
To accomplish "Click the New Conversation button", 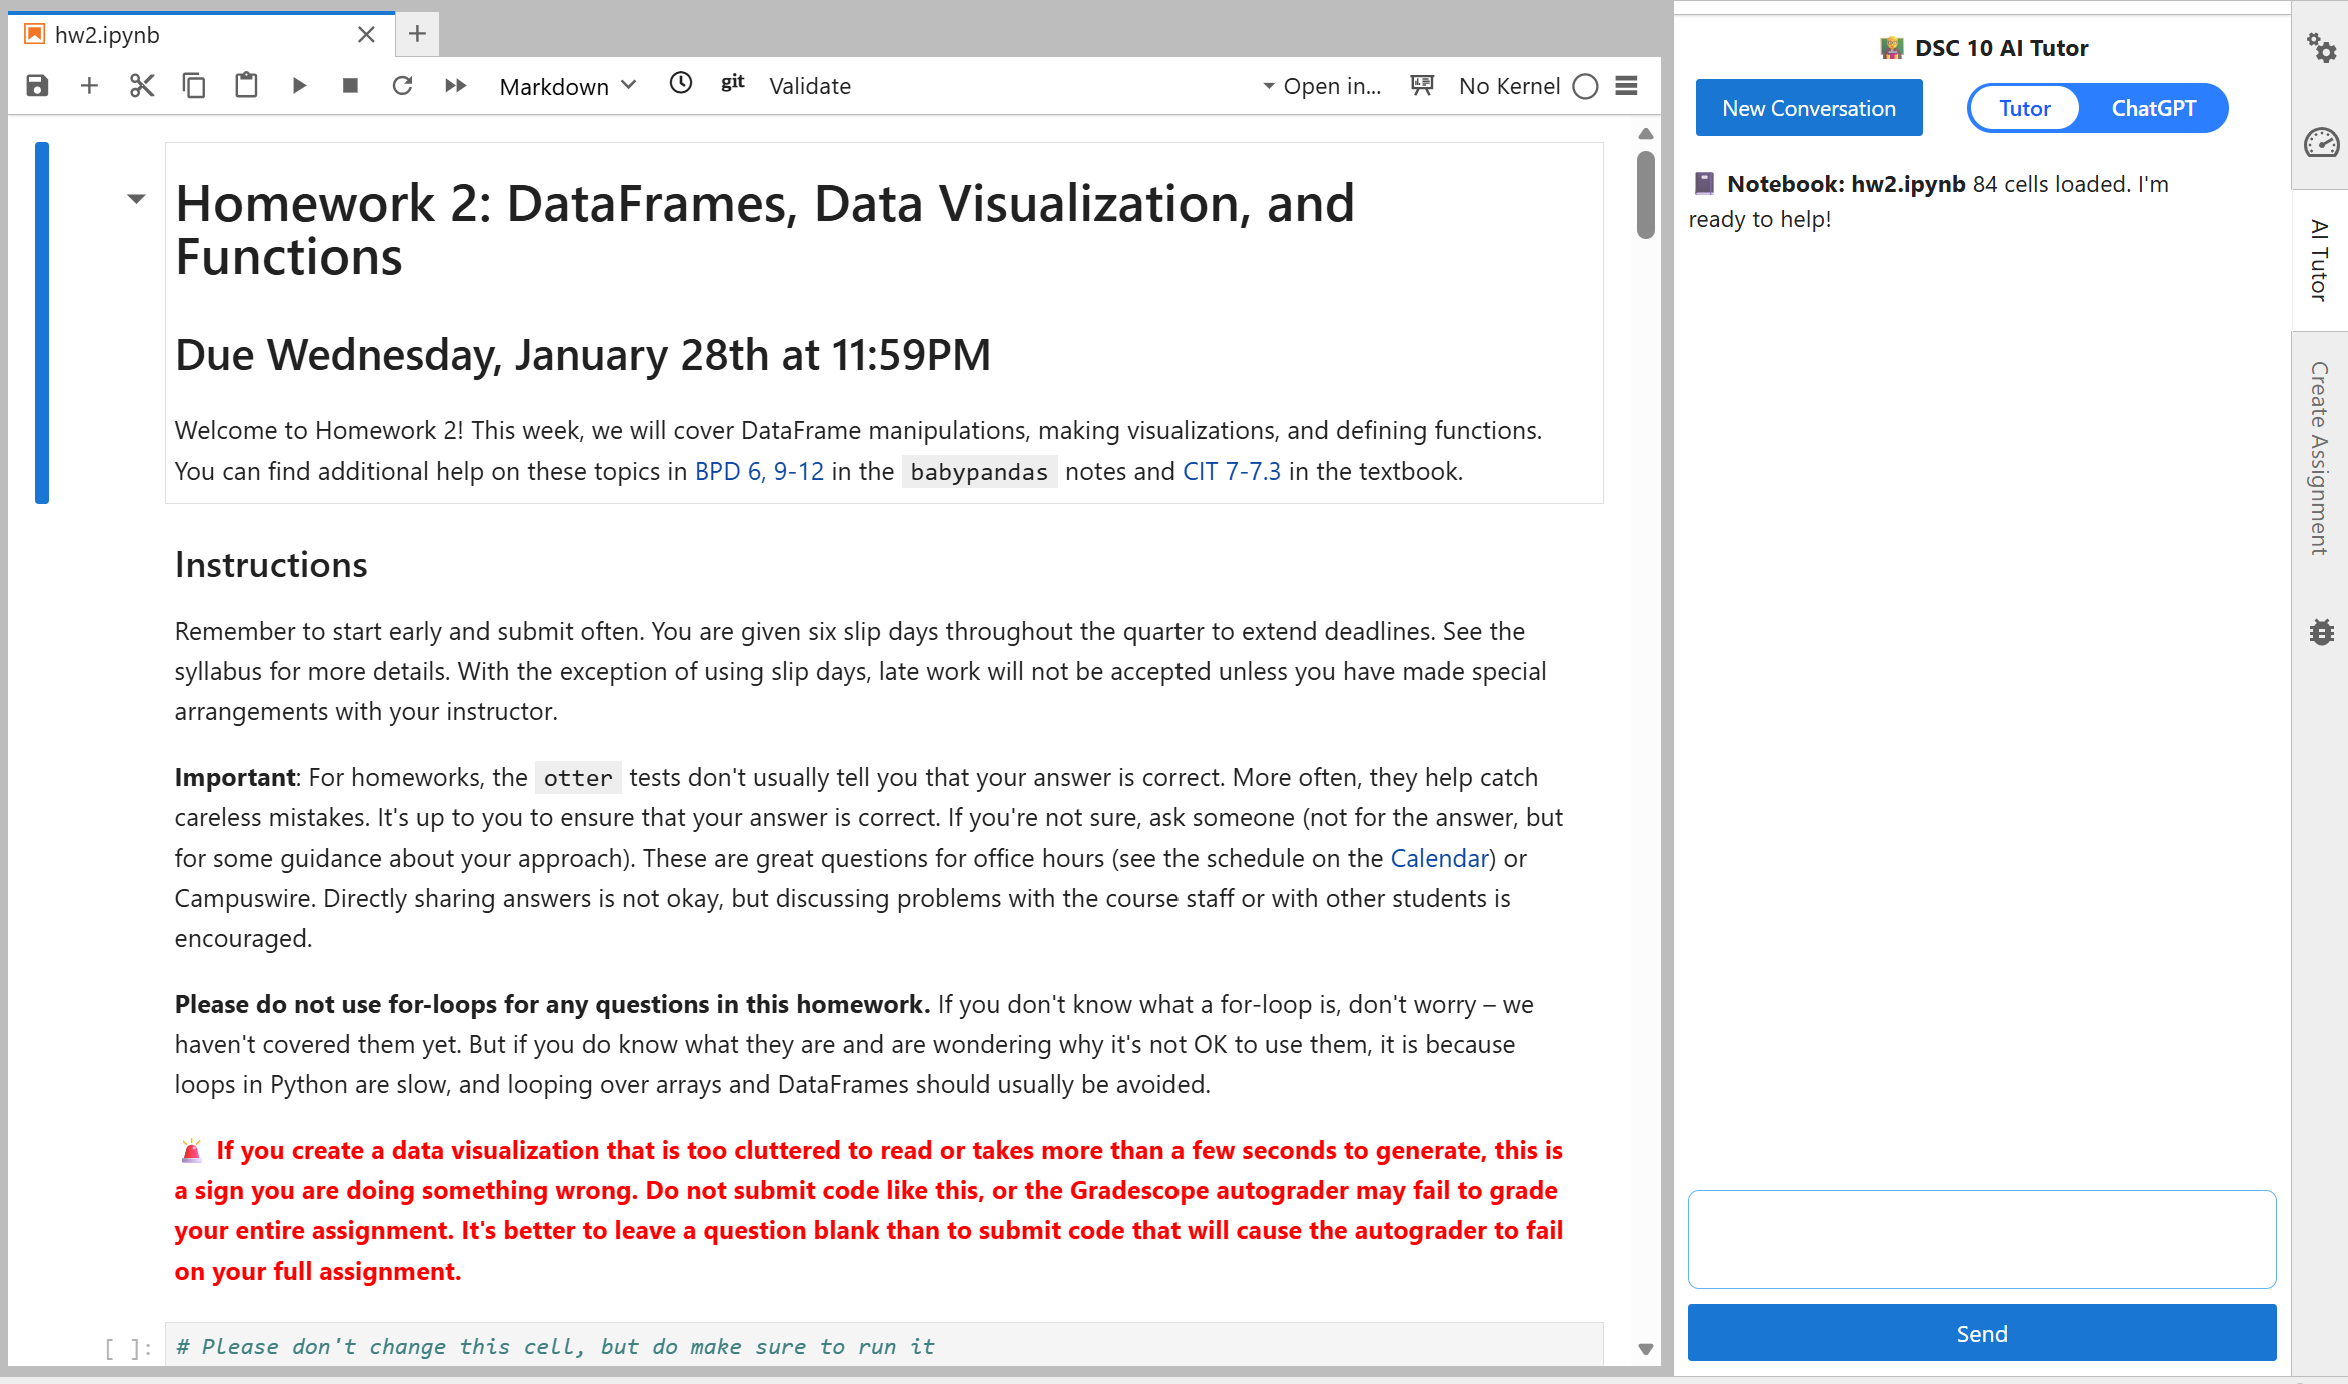I will (1808, 108).
